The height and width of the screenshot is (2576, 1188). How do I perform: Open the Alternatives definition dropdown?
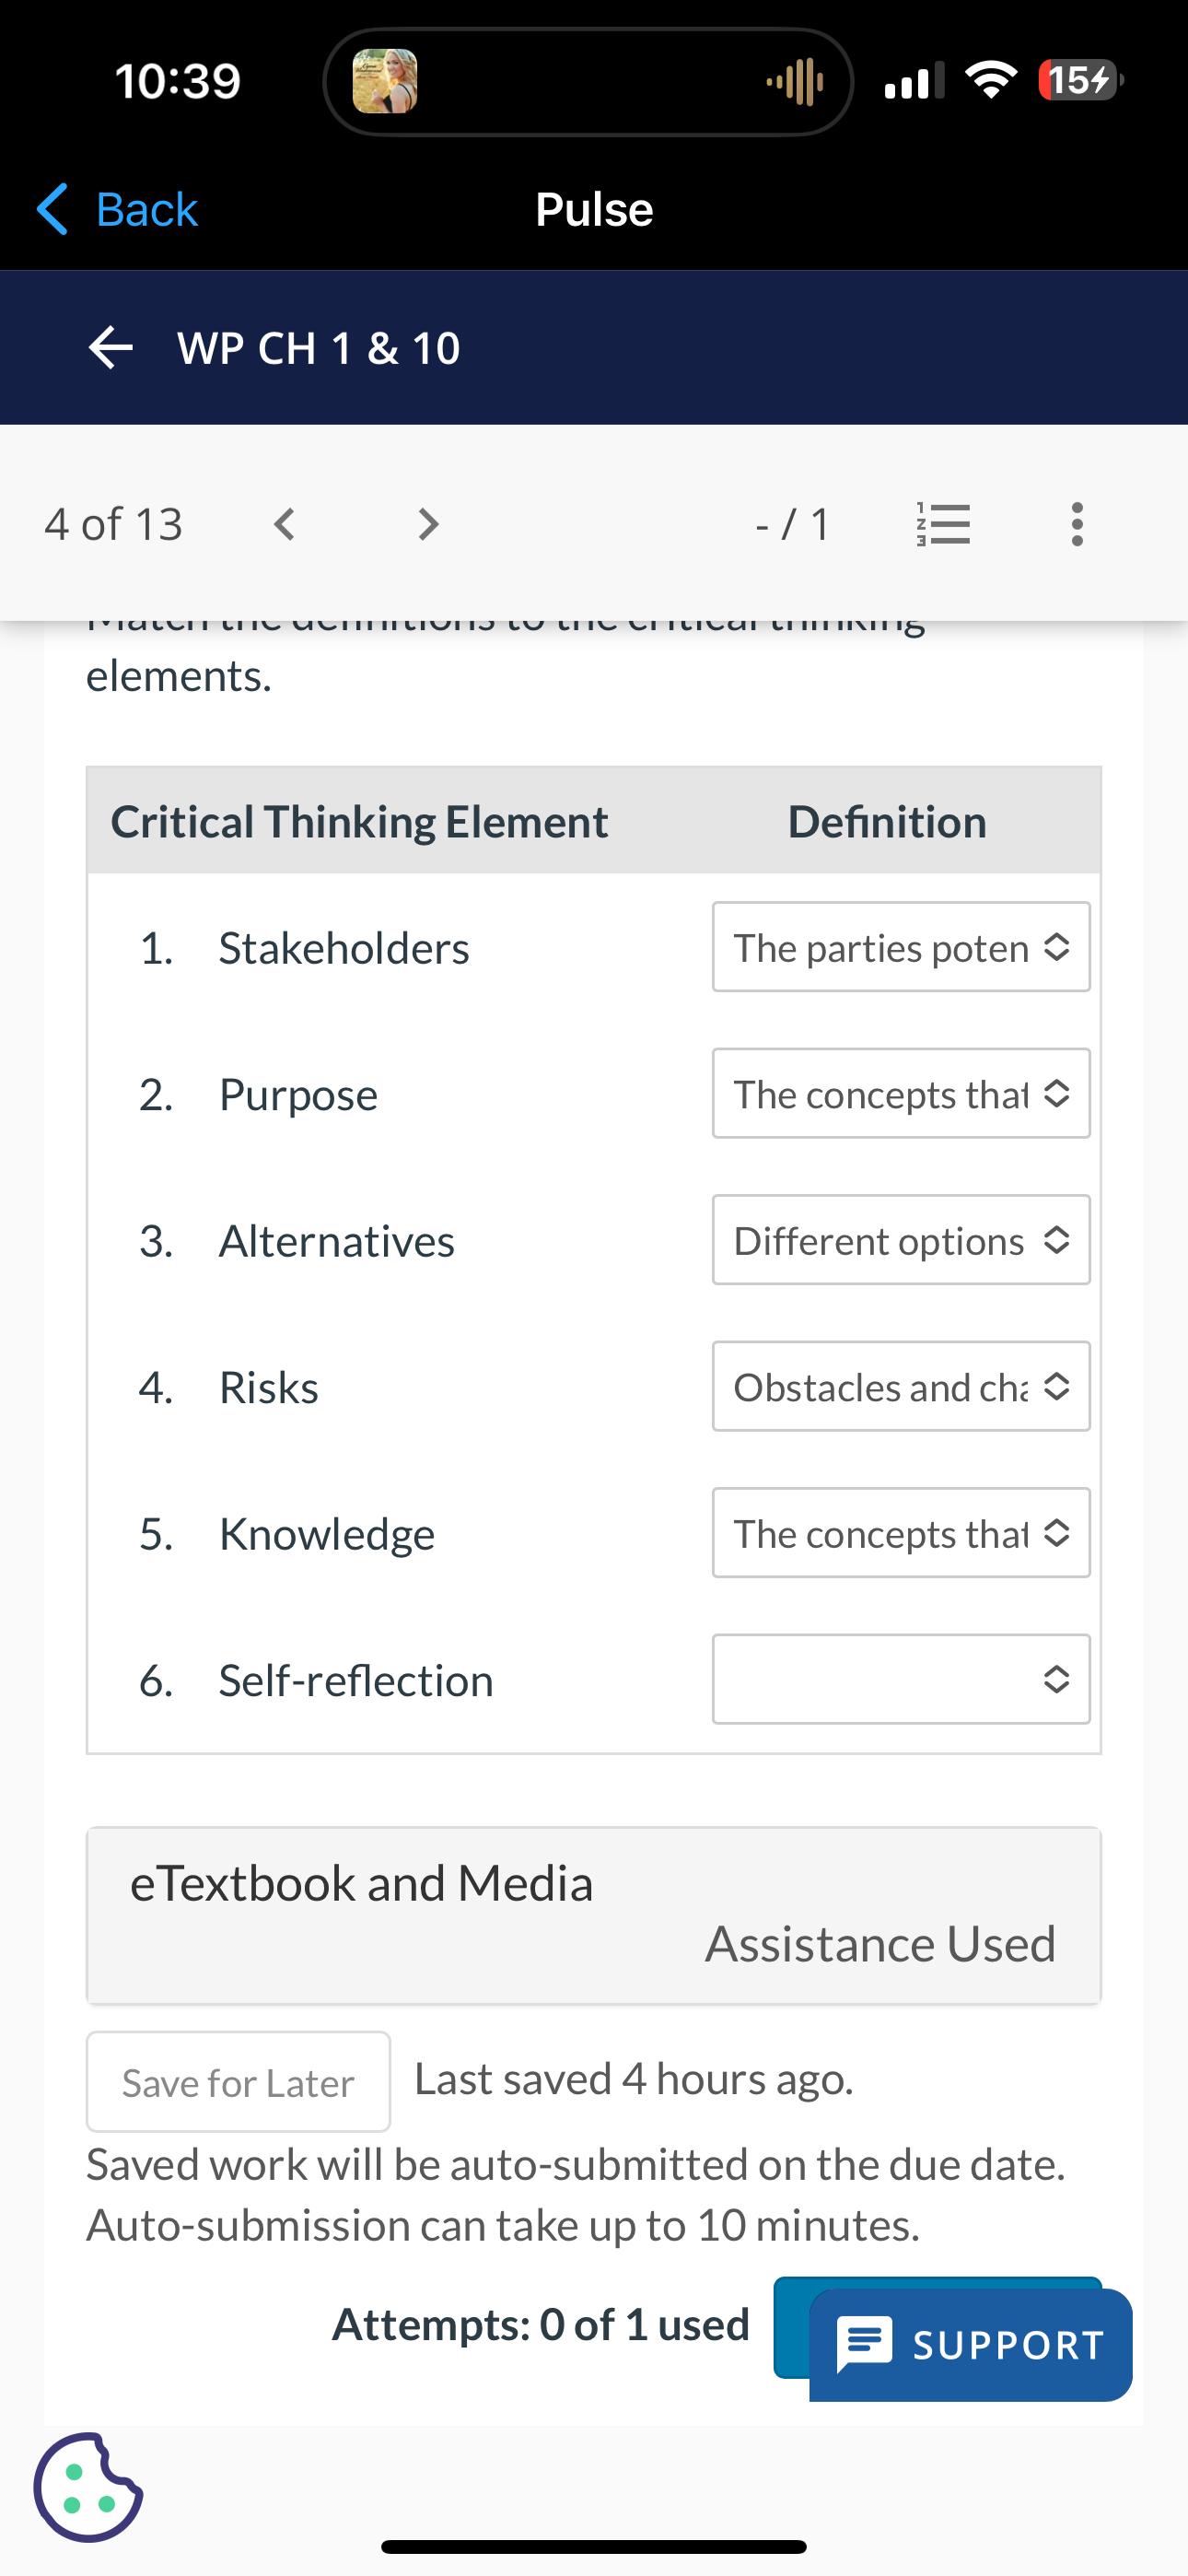pyautogui.click(x=900, y=1240)
